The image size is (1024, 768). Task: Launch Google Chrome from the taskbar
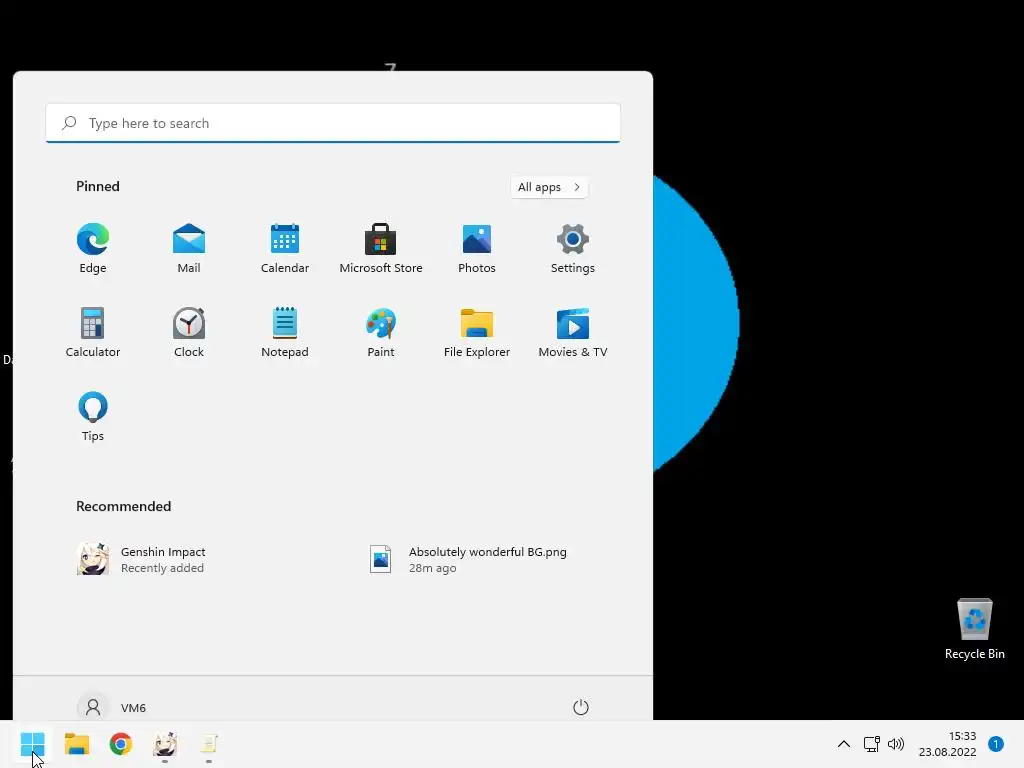[121, 744]
